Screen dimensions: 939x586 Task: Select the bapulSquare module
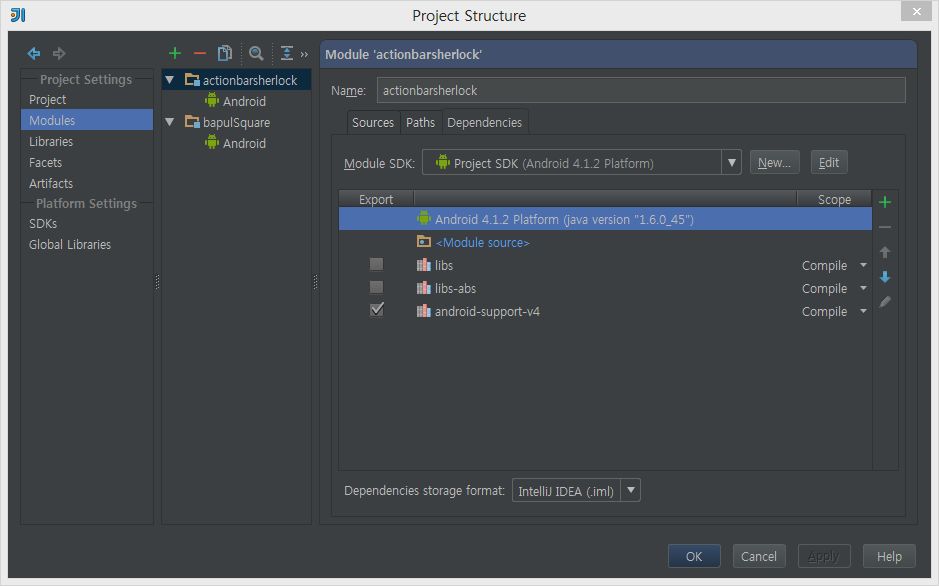point(228,122)
